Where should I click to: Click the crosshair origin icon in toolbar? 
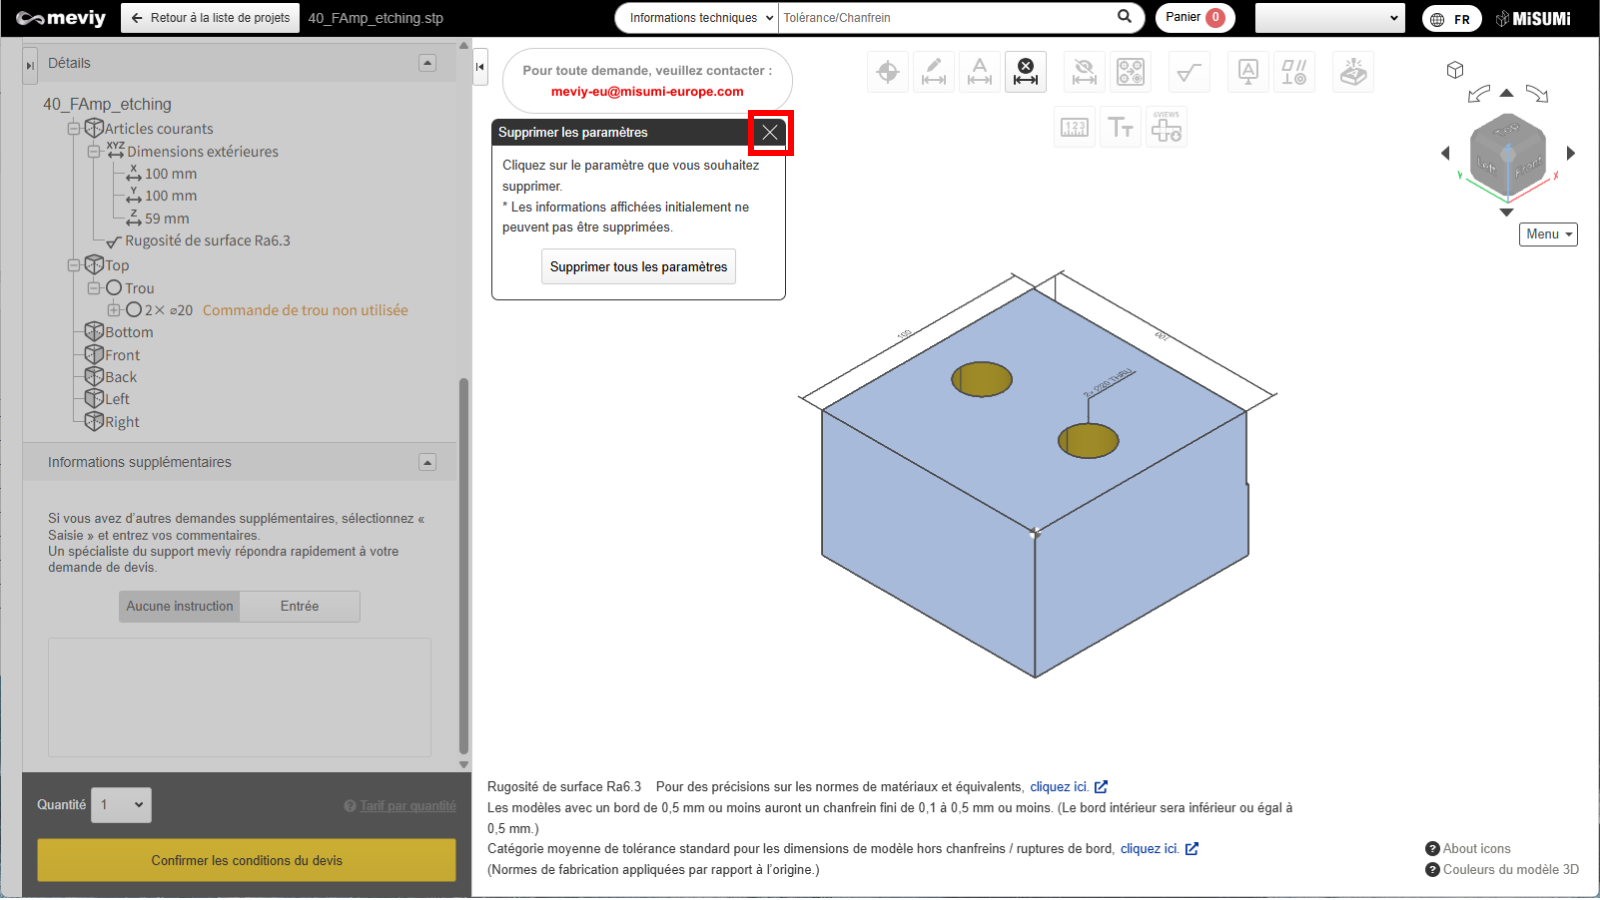[x=887, y=72]
